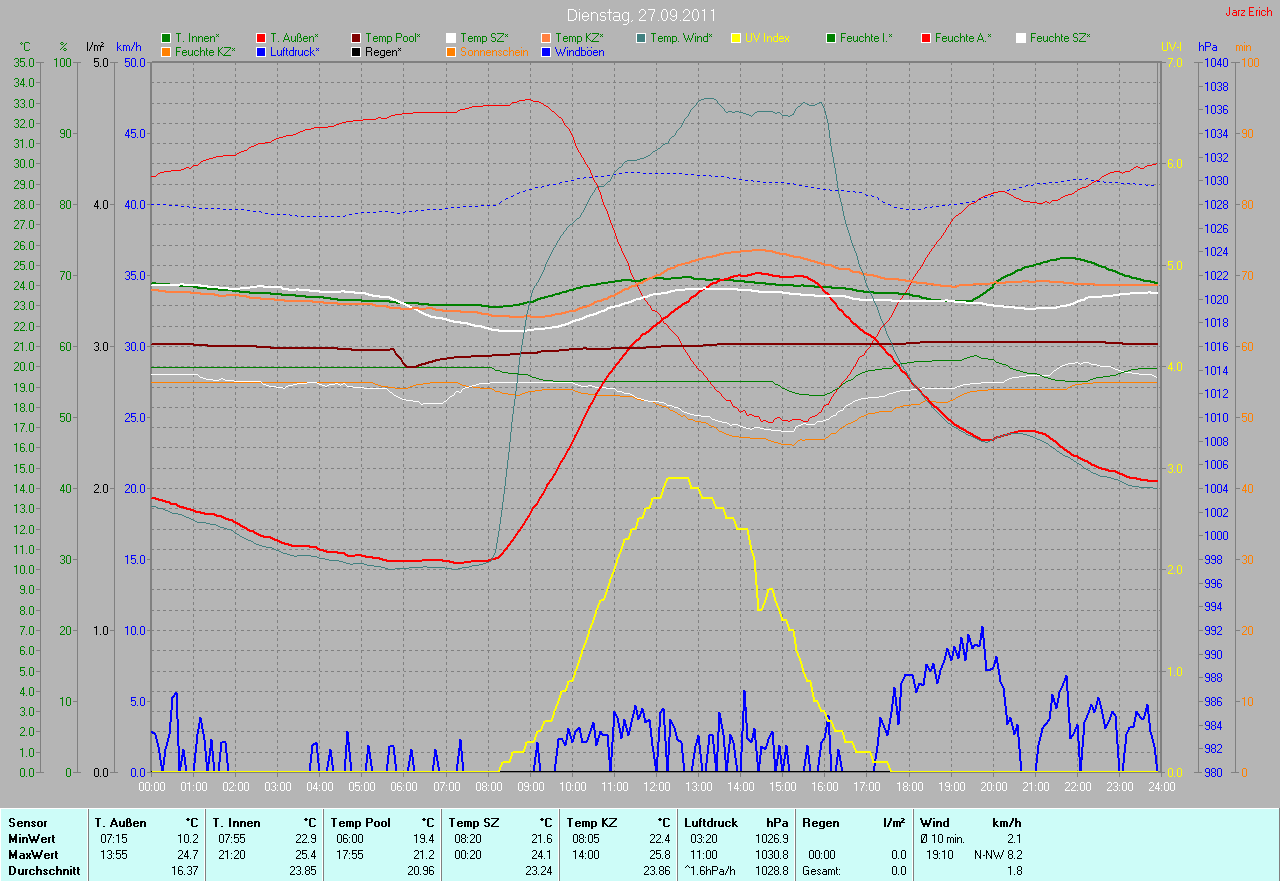The image size is (1280, 881).
Task: Click the white Feuchte SZ legend swatch
Action: pos(1021,38)
